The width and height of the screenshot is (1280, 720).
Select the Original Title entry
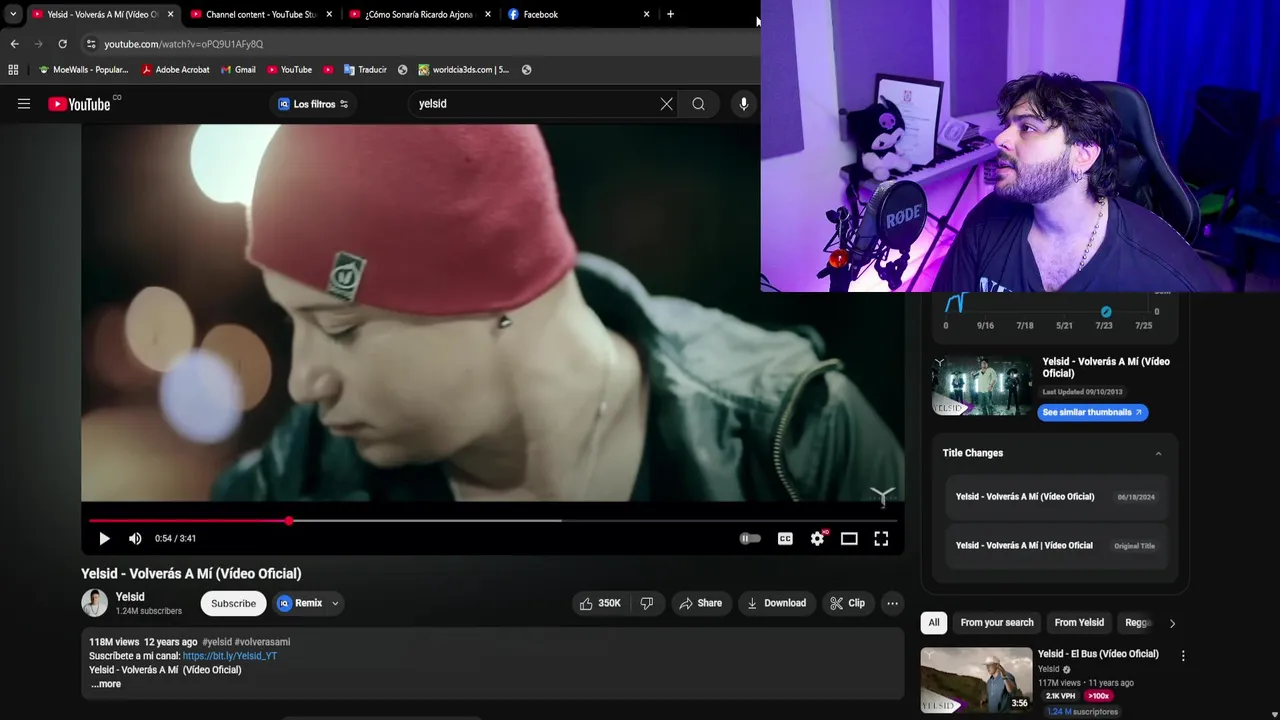point(1055,546)
